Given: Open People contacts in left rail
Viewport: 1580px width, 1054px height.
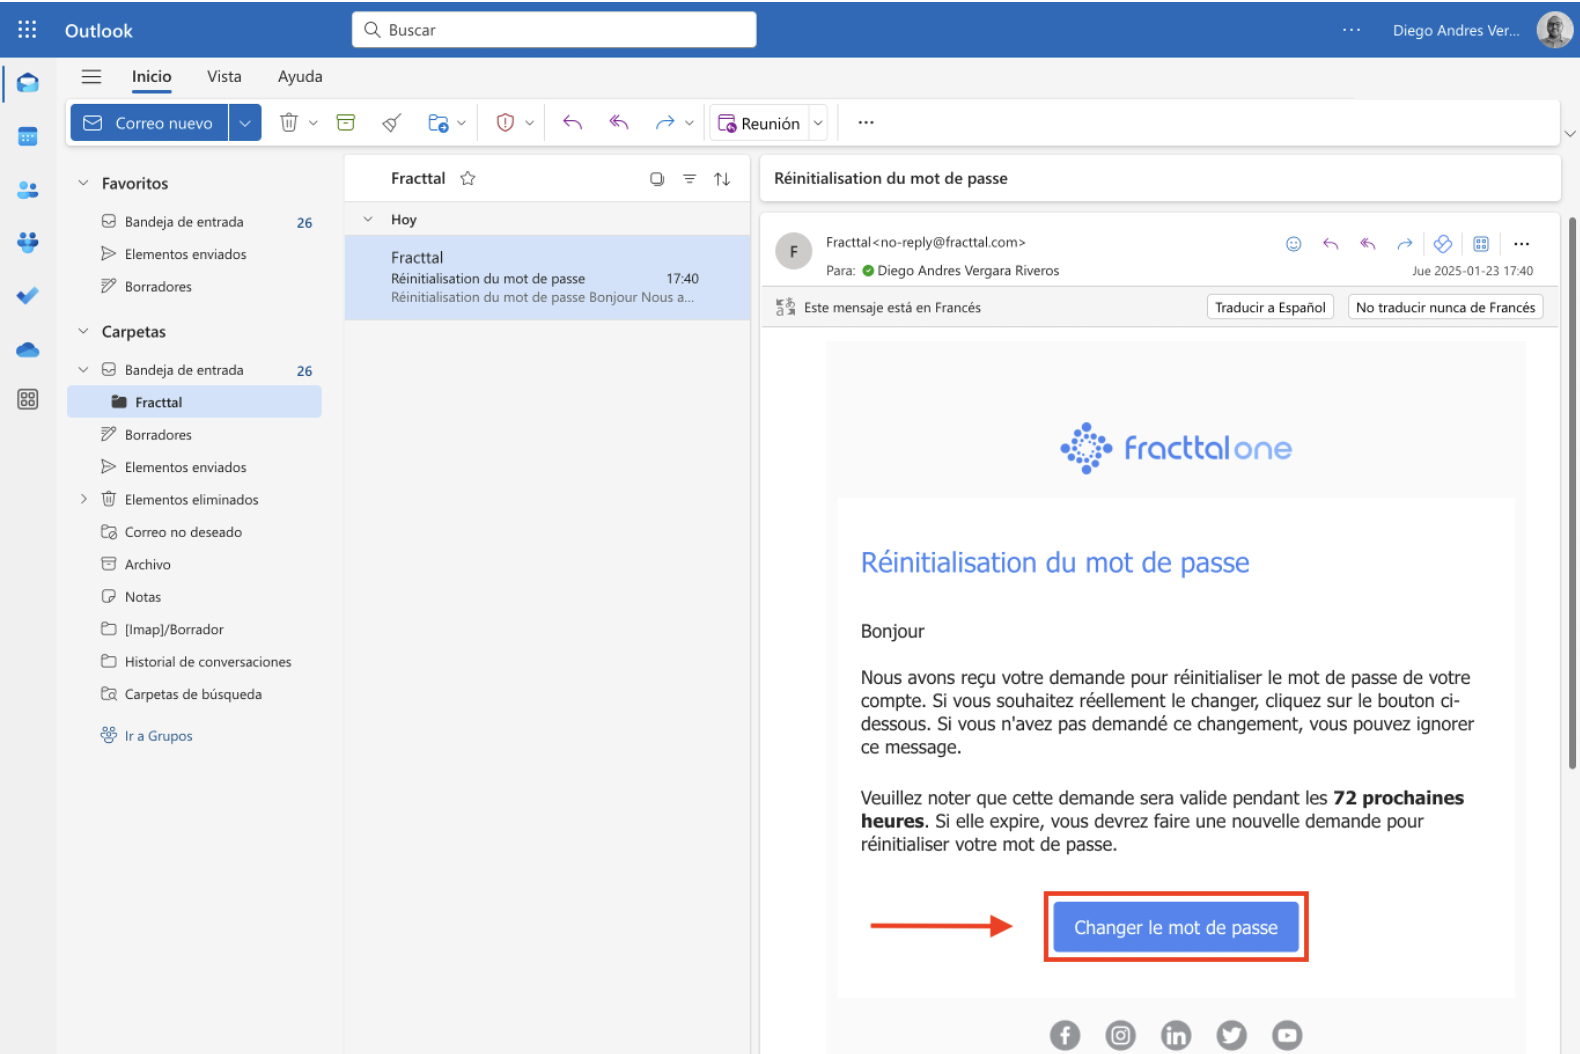Looking at the screenshot, I should (x=28, y=189).
